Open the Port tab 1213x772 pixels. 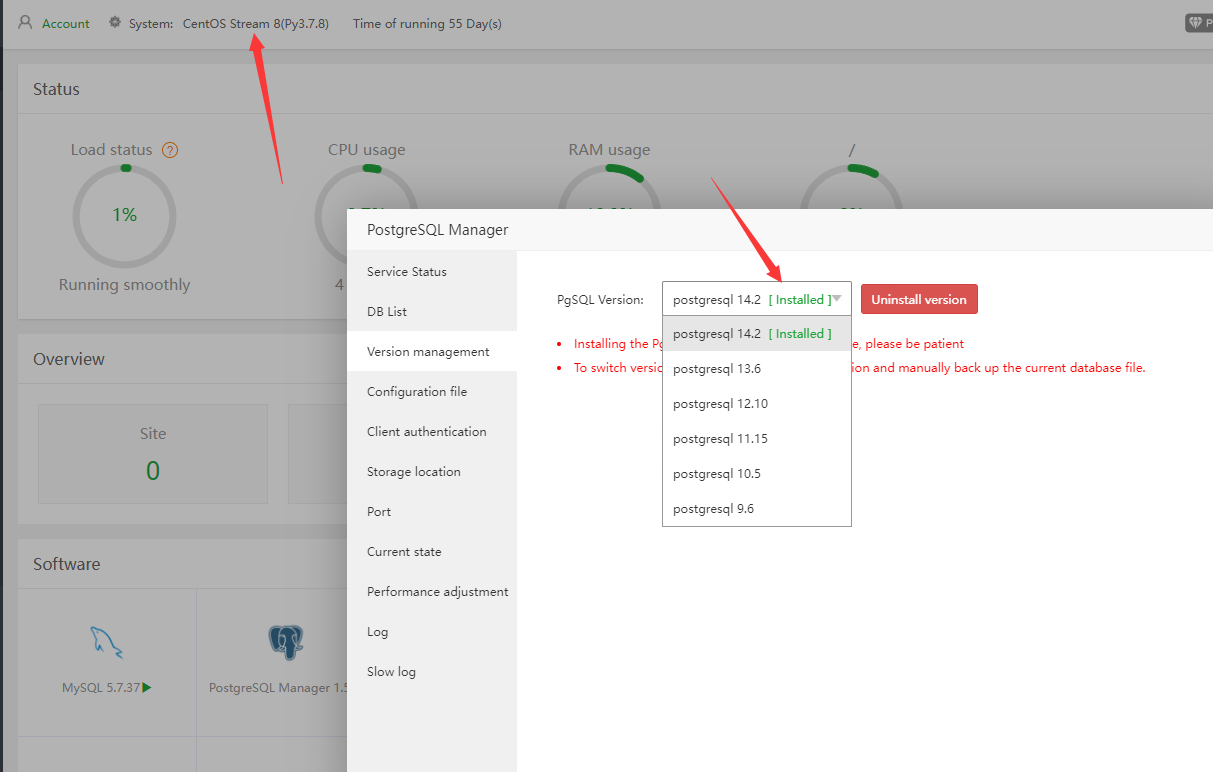click(x=432, y=512)
